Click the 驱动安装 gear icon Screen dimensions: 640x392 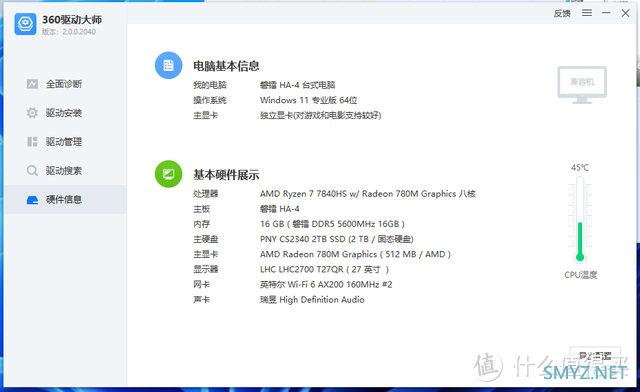(32, 113)
